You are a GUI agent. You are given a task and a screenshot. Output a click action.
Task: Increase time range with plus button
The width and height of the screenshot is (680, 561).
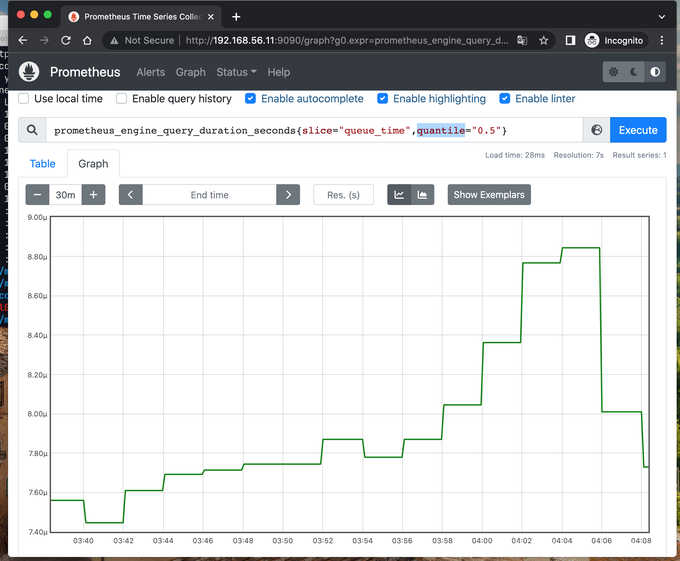93,195
